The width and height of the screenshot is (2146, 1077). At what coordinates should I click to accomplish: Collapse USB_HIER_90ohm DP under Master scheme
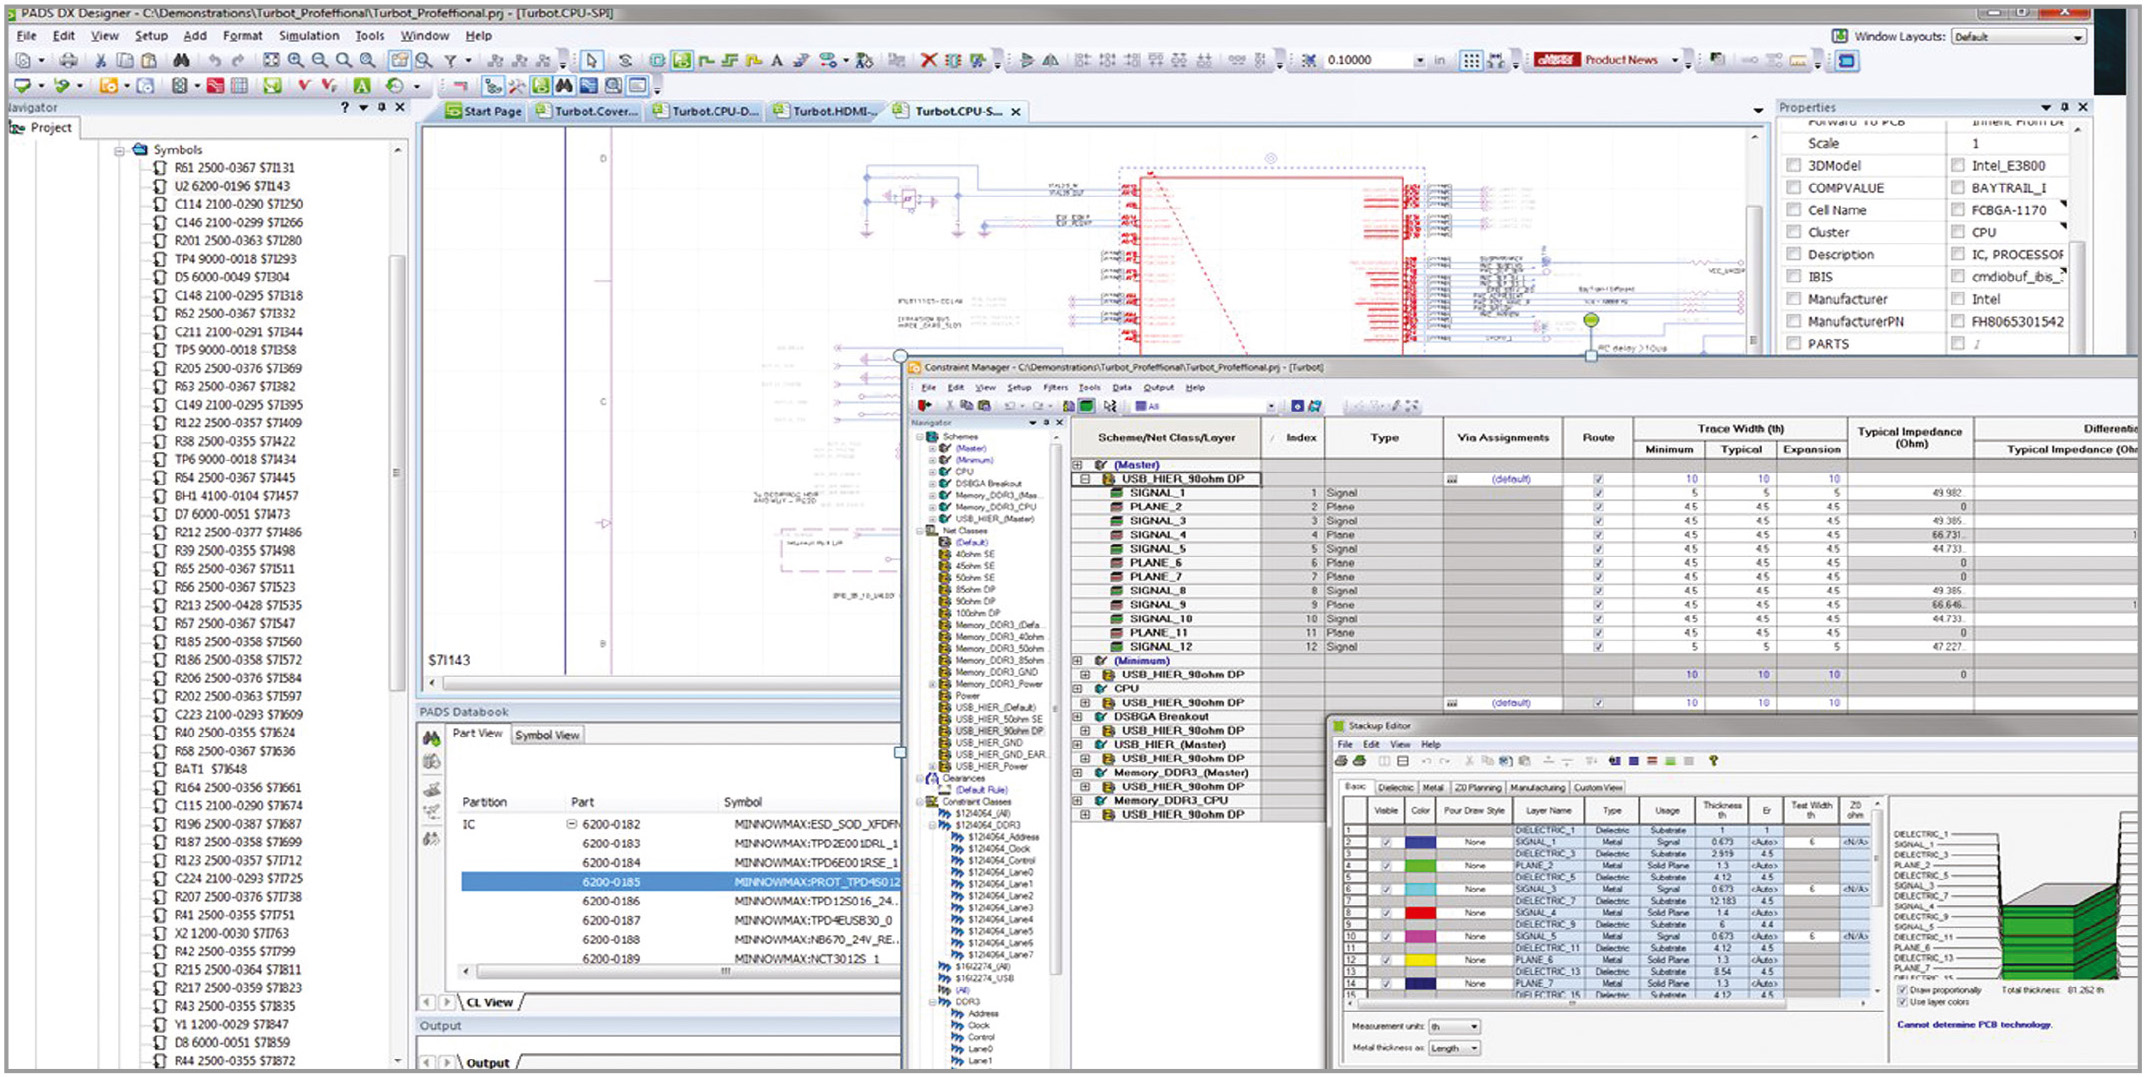point(1085,479)
